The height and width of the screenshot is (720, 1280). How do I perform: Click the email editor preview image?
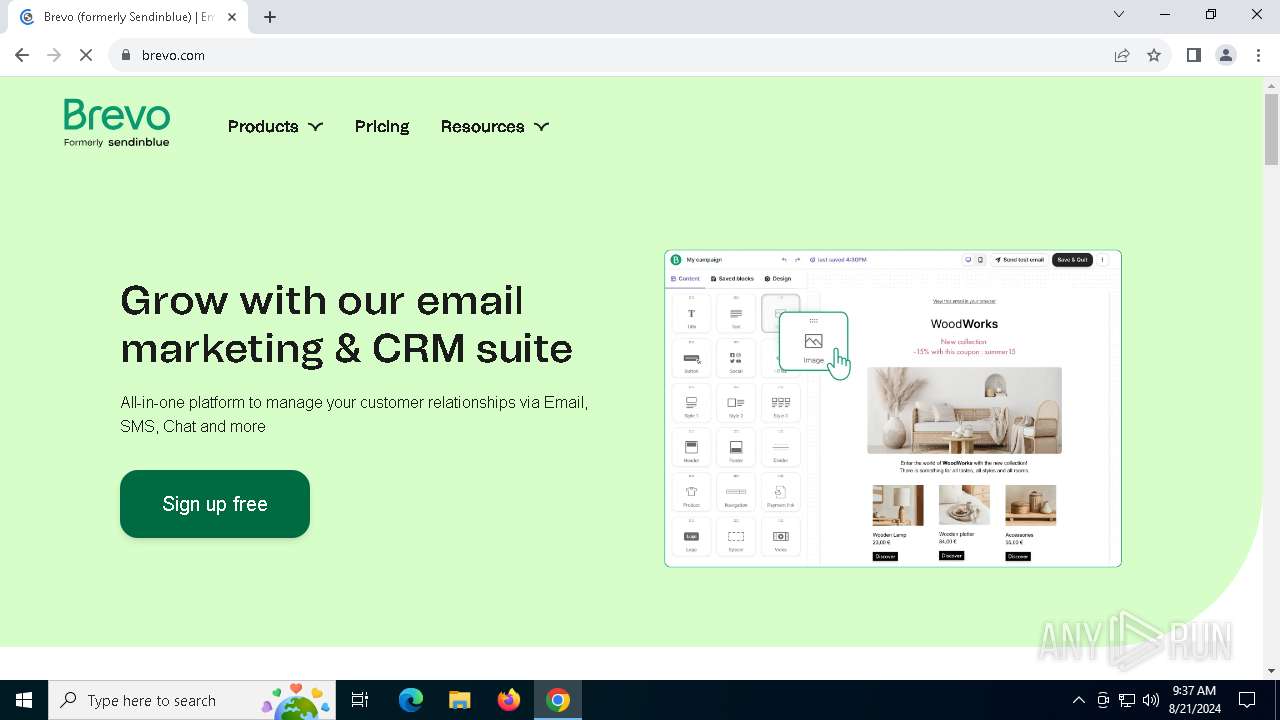coord(893,408)
